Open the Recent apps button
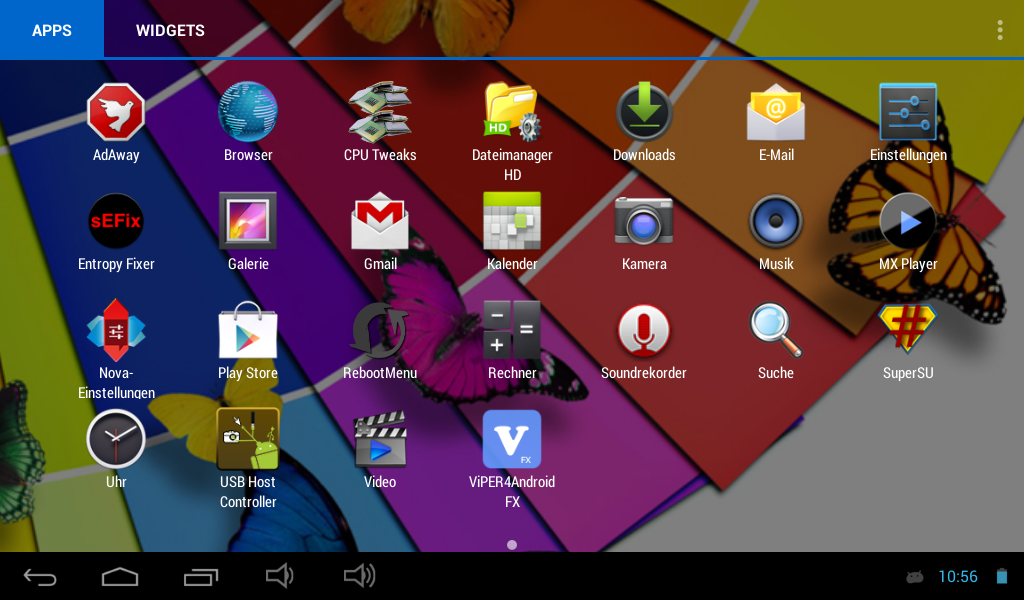 200,576
